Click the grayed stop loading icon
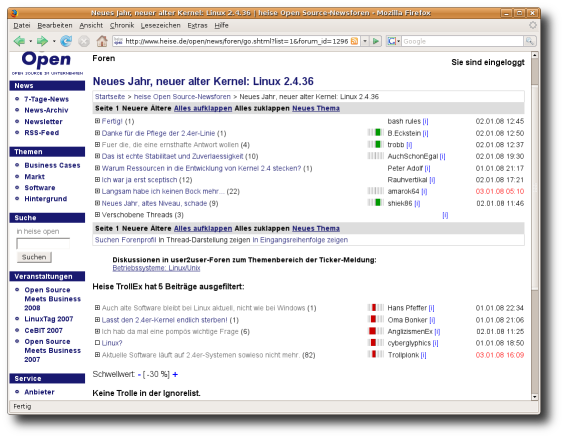The image size is (564, 438). [x=84, y=42]
